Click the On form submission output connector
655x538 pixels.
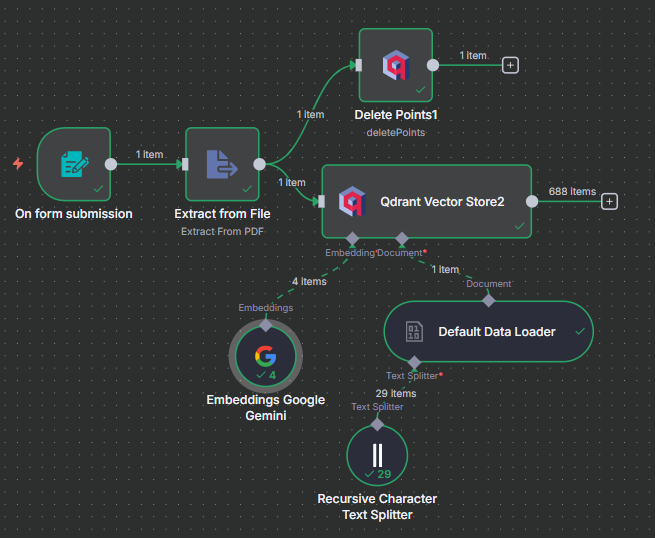point(112,164)
